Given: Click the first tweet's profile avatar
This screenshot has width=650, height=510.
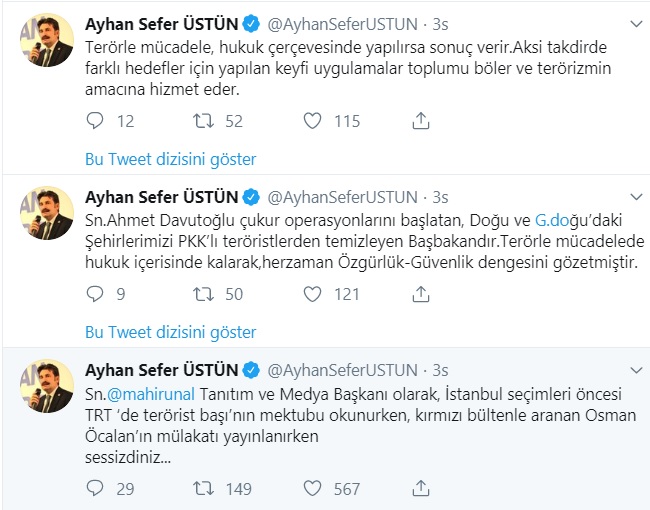Looking at the screenshot, I should [47, 40].
